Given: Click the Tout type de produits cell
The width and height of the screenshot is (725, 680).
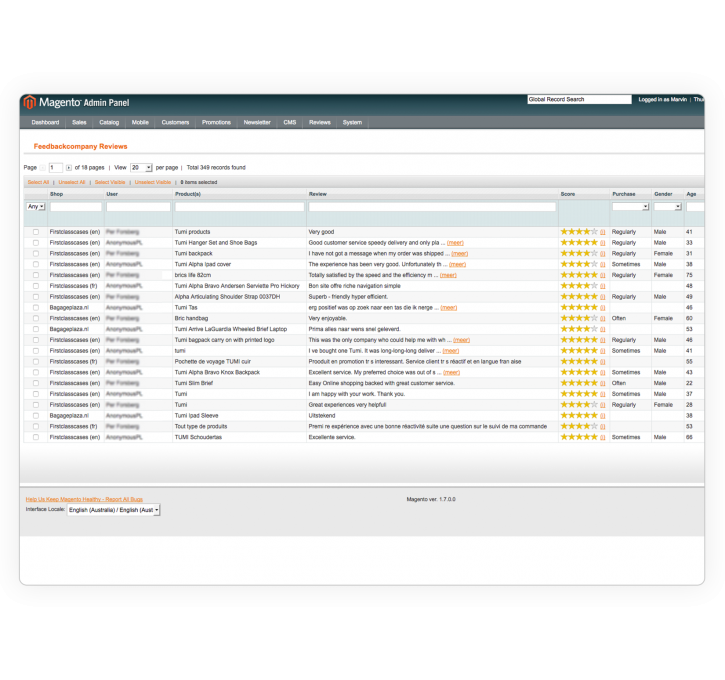Looking at the screenshot, I should (x=201, y=426).
